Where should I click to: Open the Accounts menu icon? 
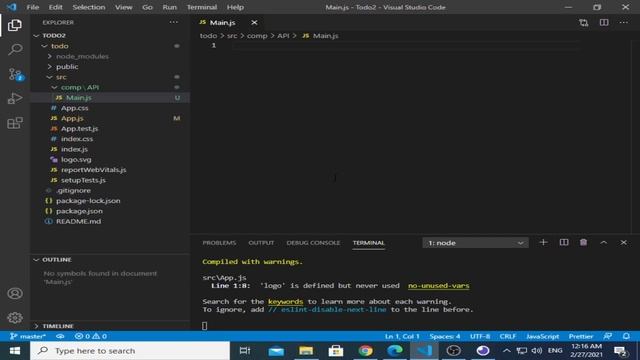point(15,293)
